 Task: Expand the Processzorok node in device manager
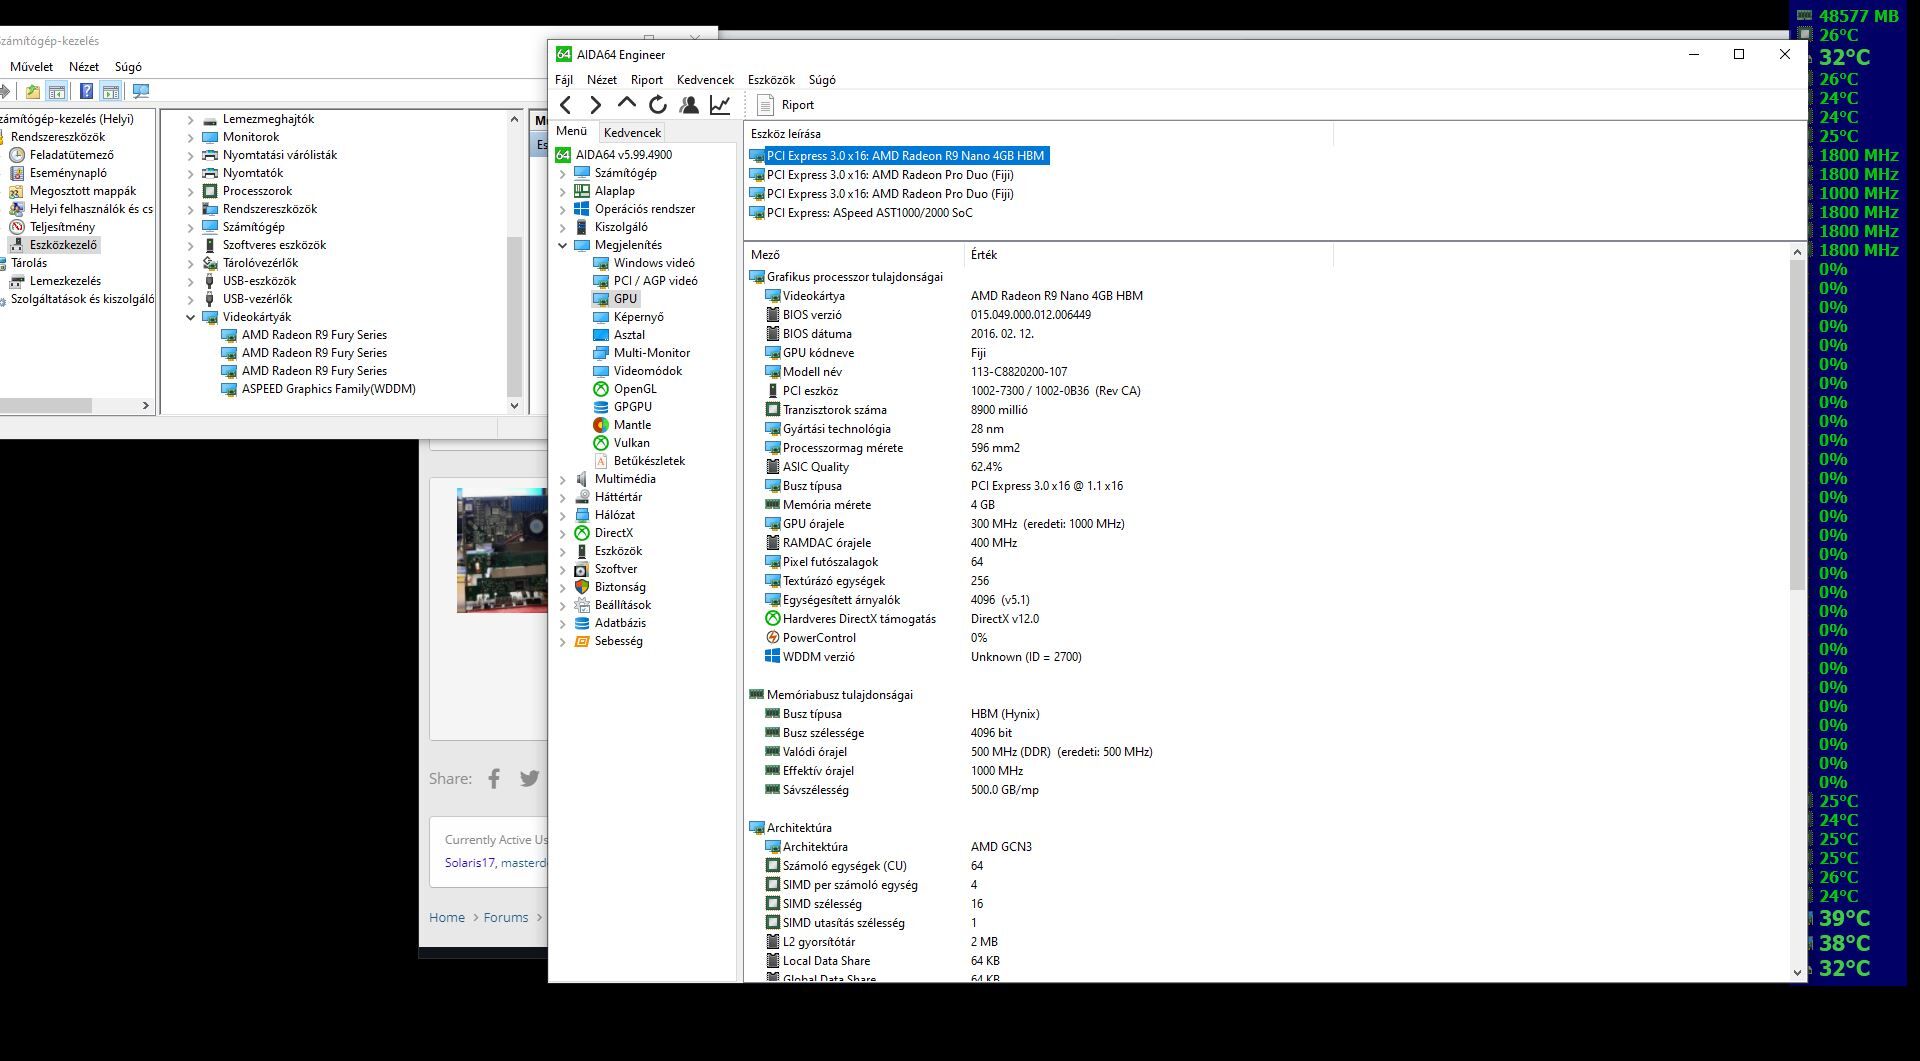click(x=190, y=191)
